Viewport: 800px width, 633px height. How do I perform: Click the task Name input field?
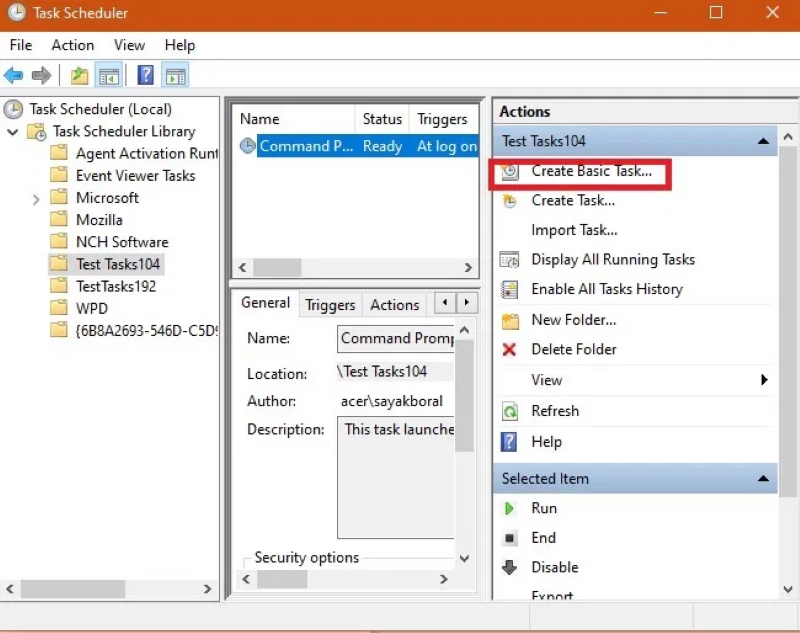(x=396, y=338)
